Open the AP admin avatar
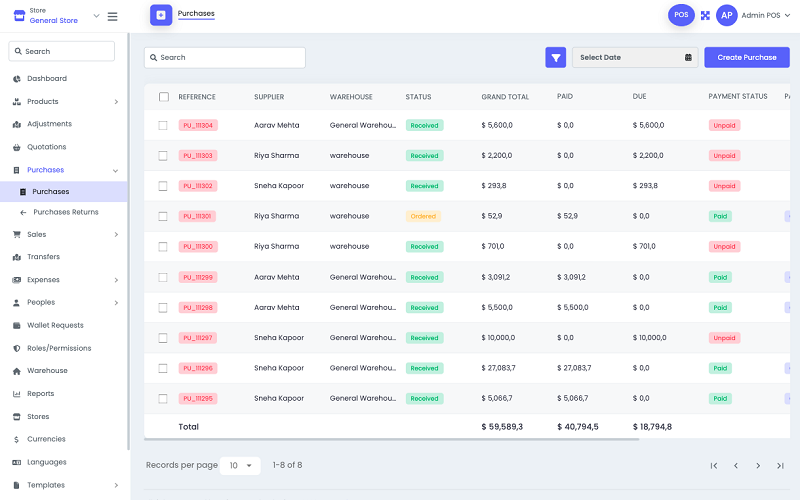This screenshot has height=500, width=800. tap(727, 15)
